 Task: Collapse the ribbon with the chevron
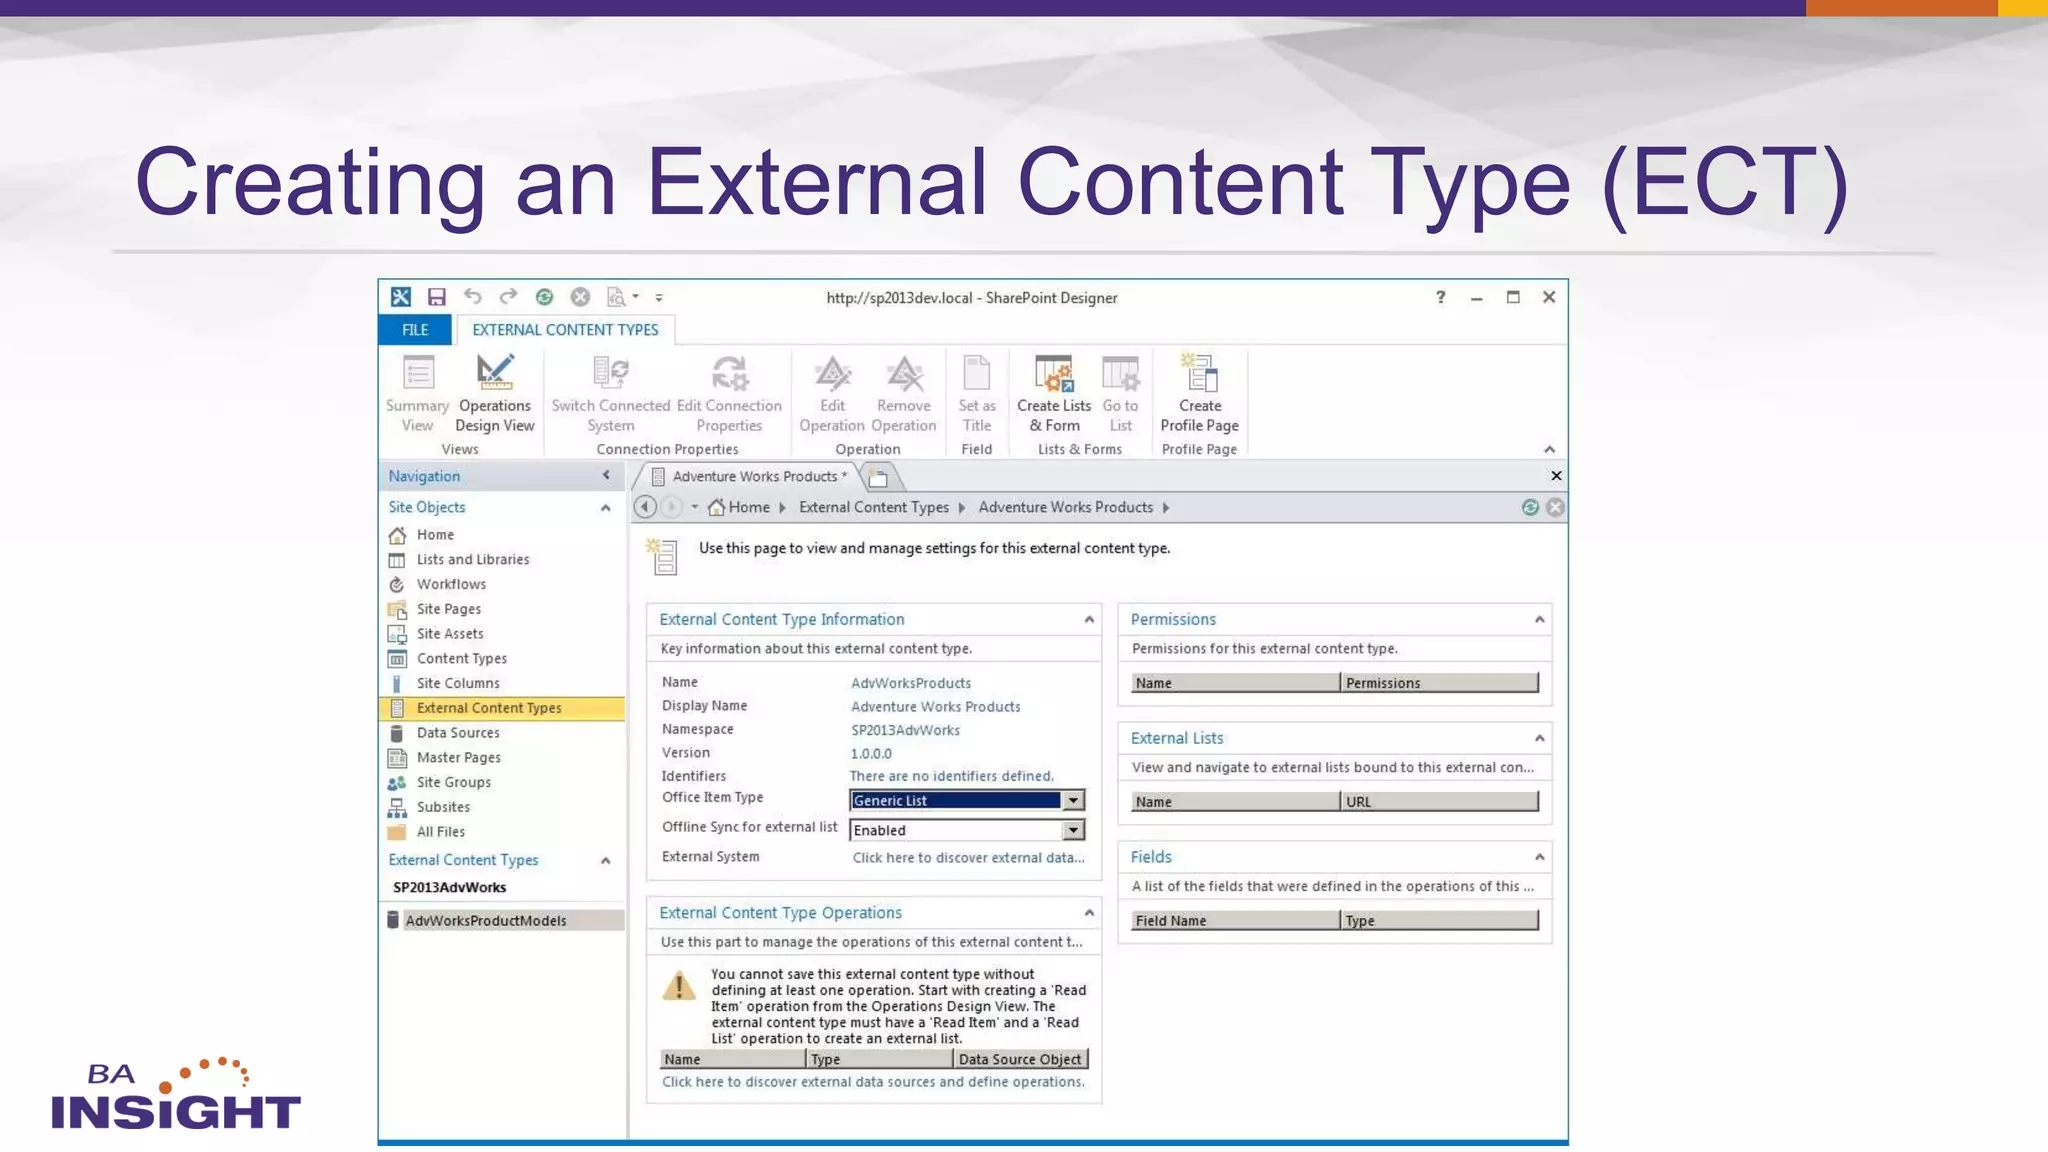click(1549, 449)
